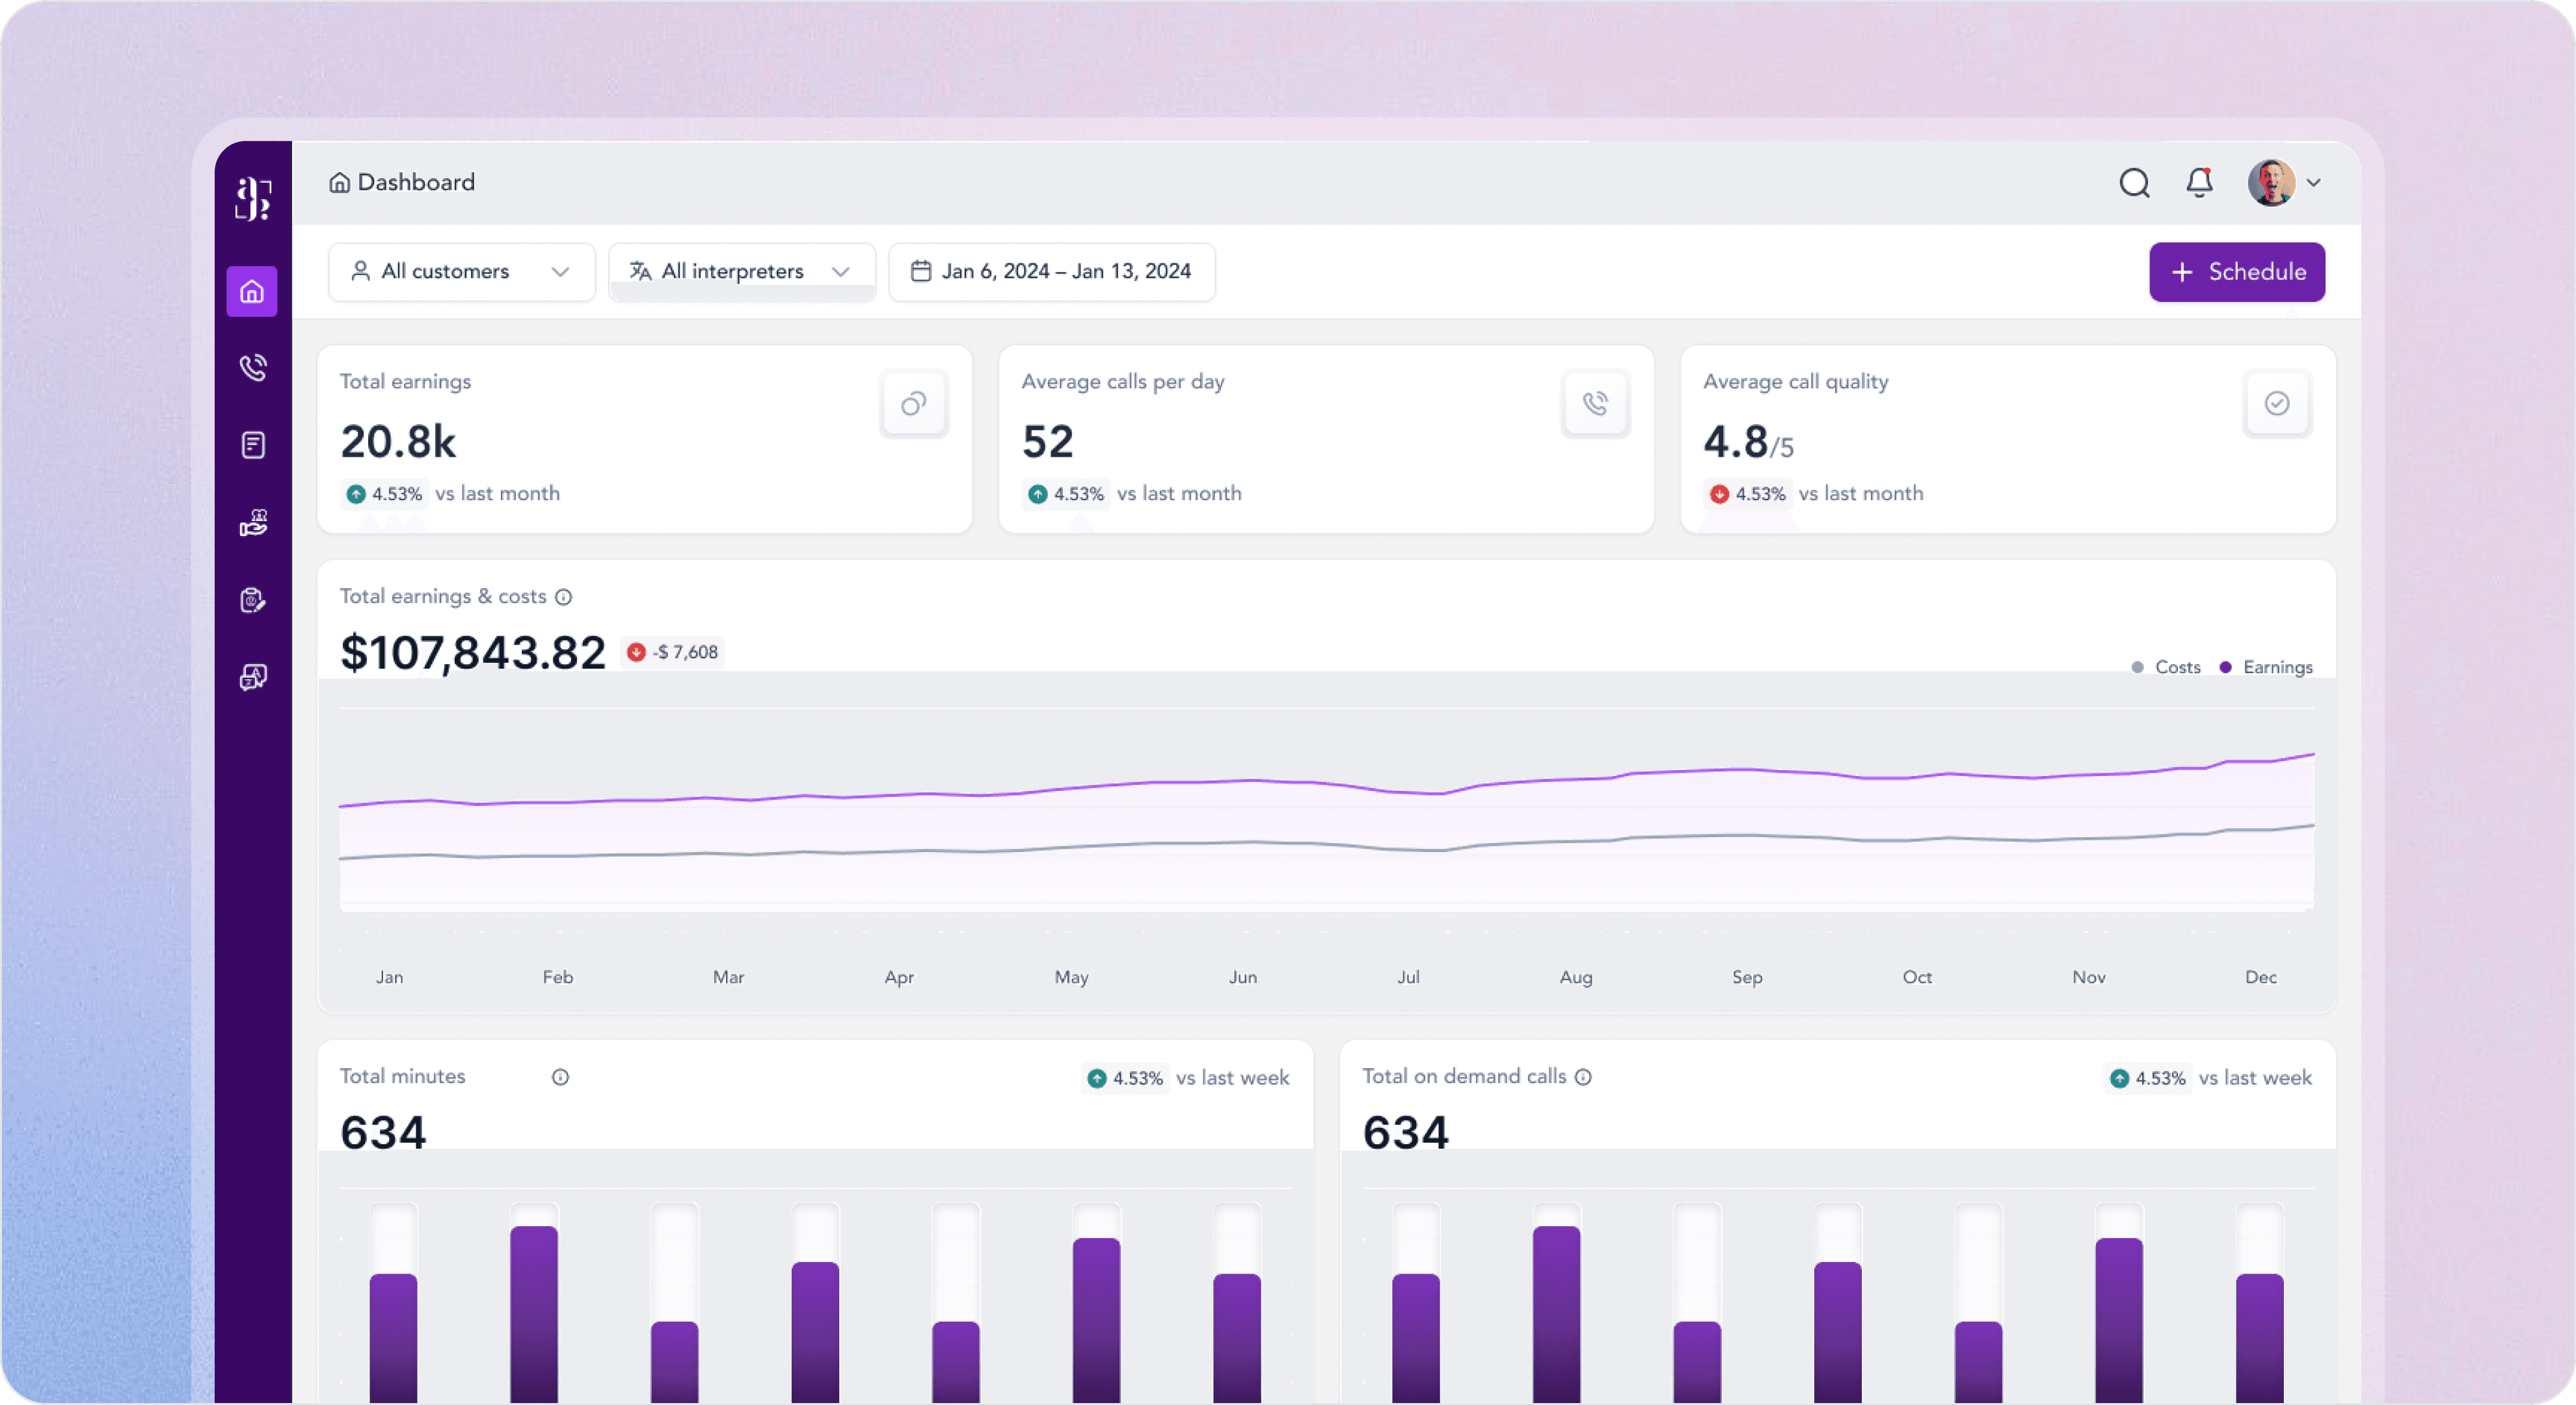This screenshot has height=1405, width=2576.
Task: Open the customers hand-holding-people sidebar icon
Action: click(x=253, y=523)
